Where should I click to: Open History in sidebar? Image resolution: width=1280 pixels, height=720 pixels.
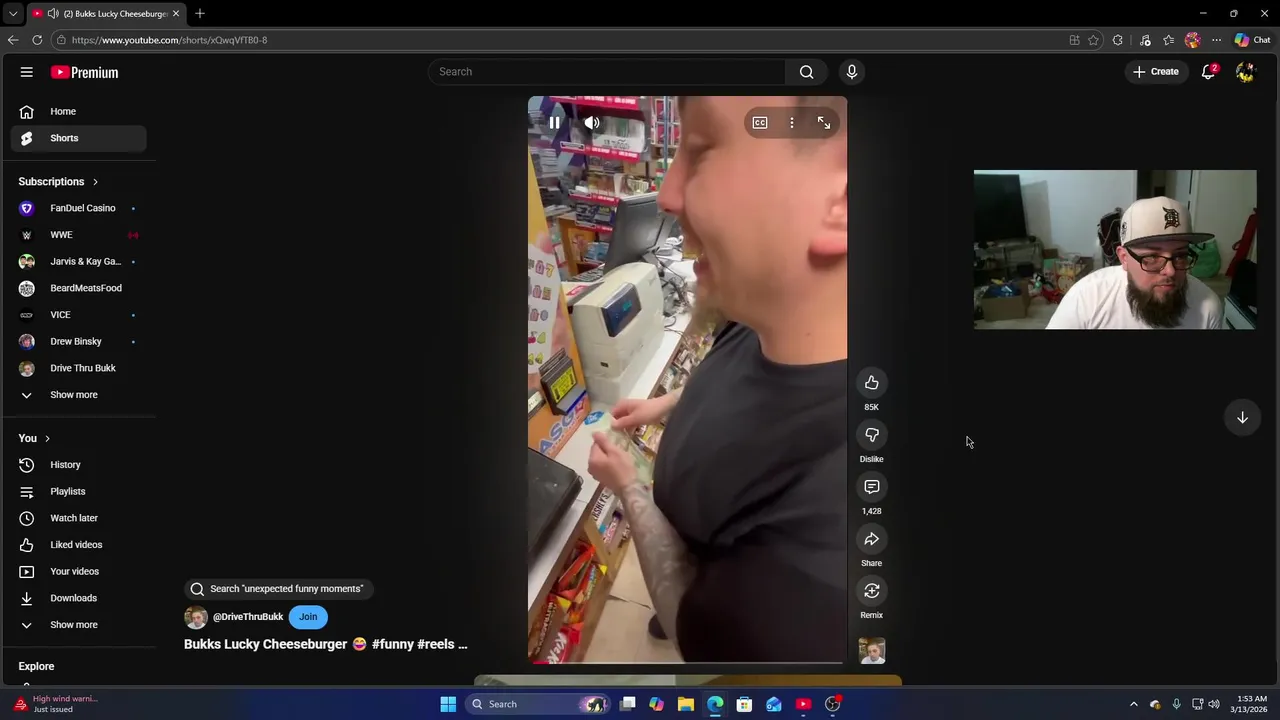point(78,465)
